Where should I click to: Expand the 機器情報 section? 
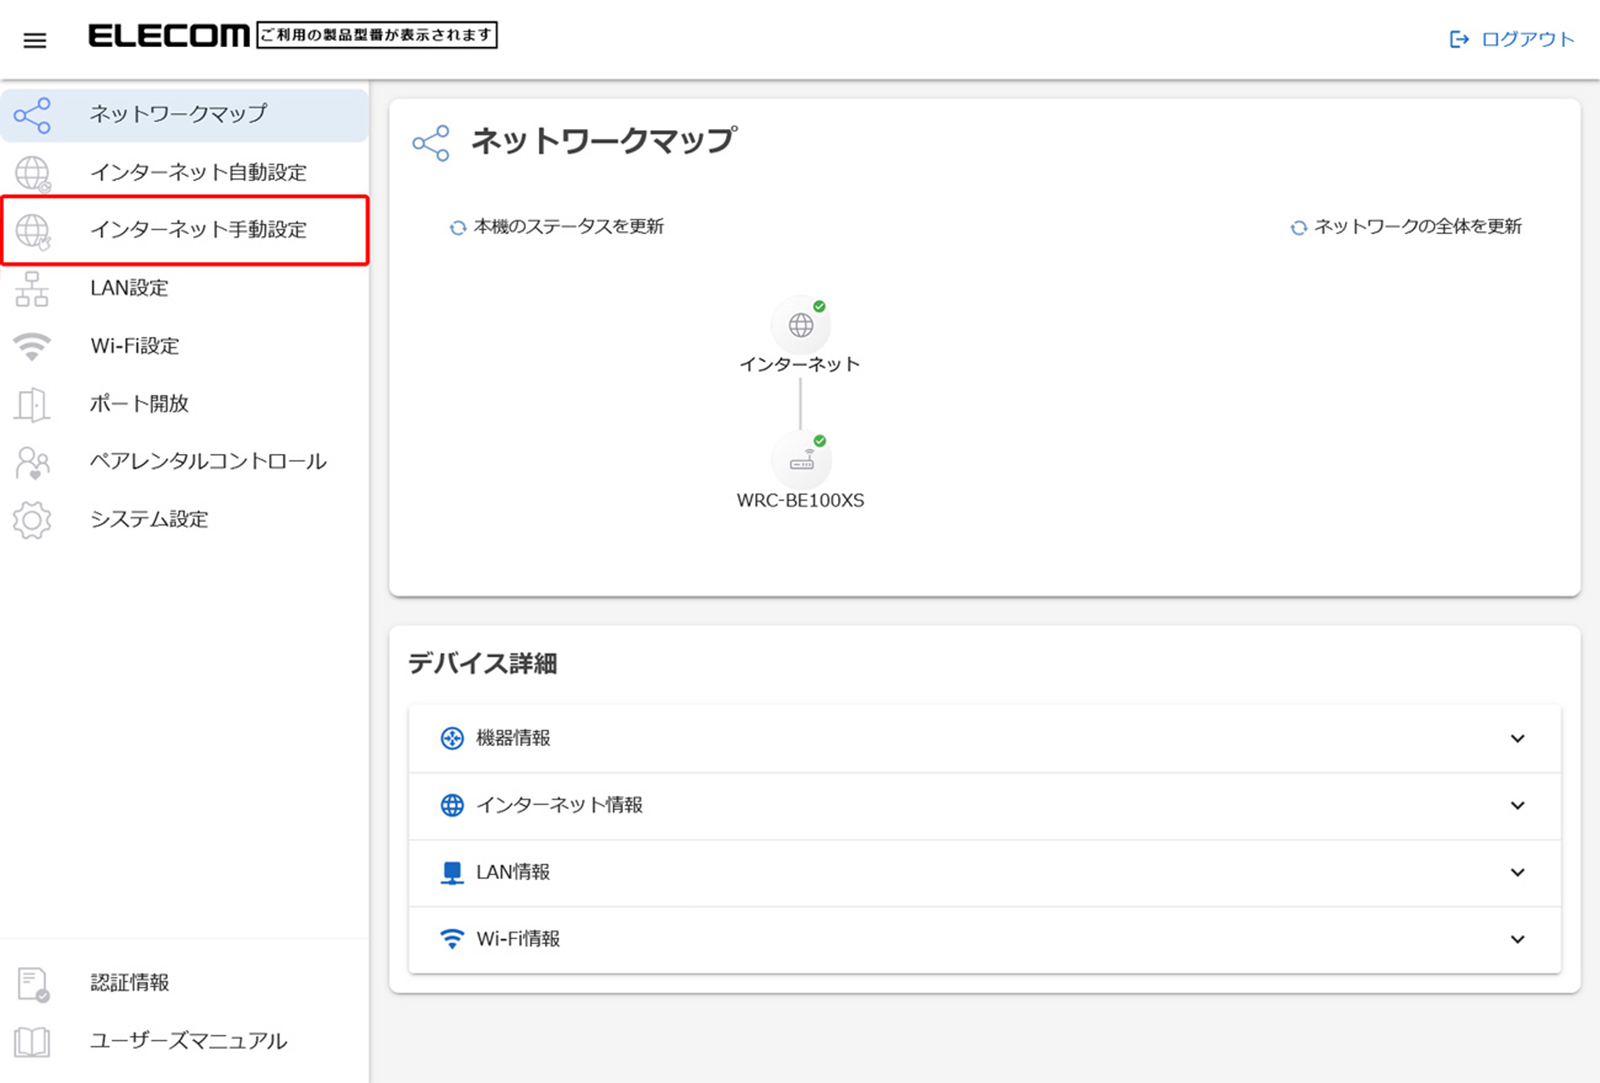click(1517, 739)
